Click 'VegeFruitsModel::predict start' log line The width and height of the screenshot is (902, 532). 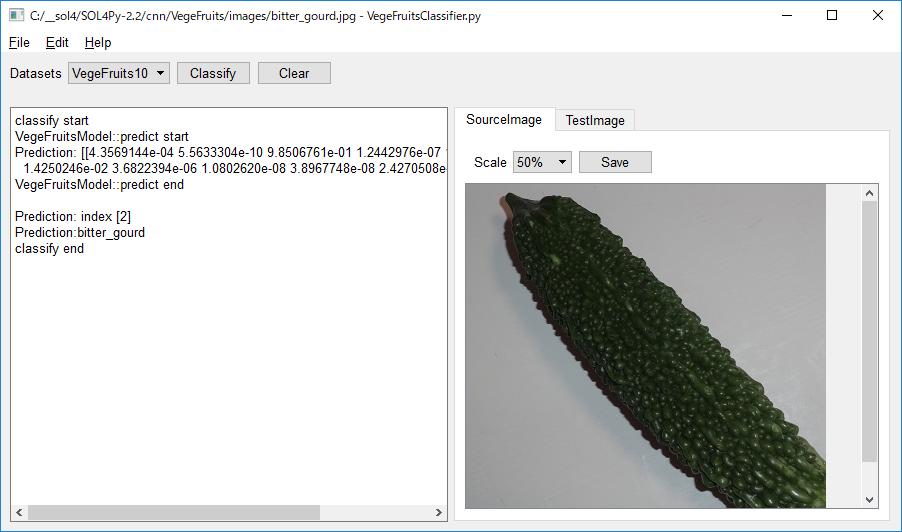pyautogui.click(x=102, y=137)
